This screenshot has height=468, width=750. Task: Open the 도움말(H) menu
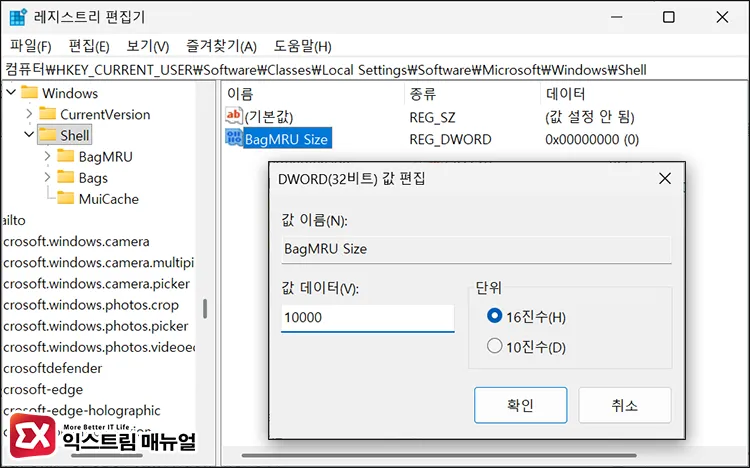302,46
